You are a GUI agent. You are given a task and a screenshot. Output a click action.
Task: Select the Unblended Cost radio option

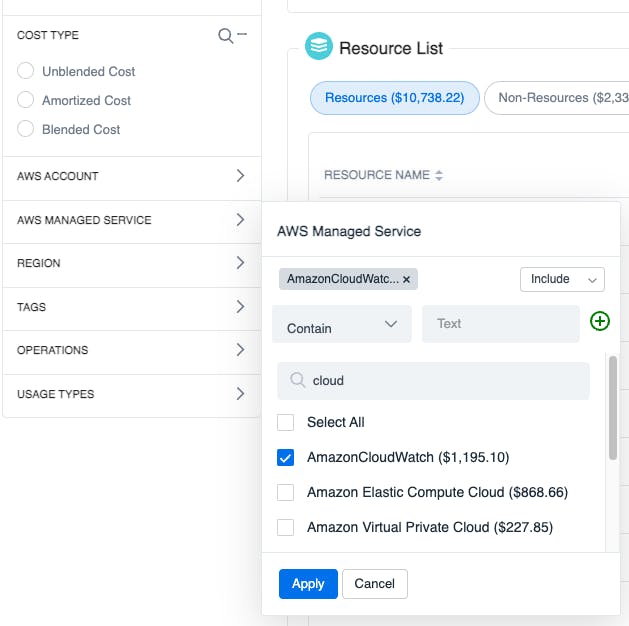pyautogui.click(x=26, y=71)
